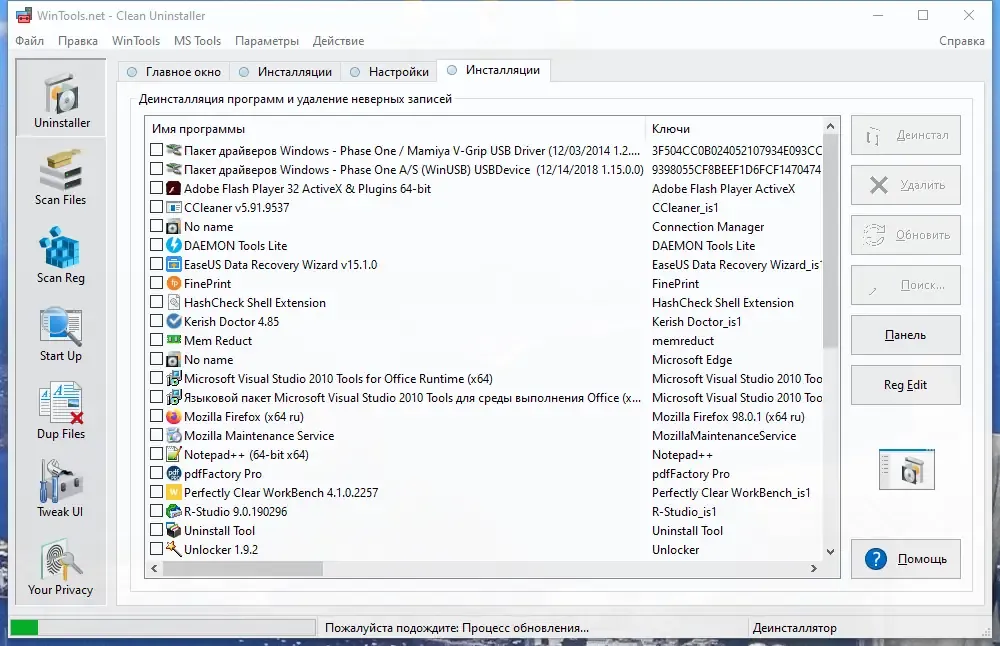Click the pdfFactory Pro icon

point(173,474)
